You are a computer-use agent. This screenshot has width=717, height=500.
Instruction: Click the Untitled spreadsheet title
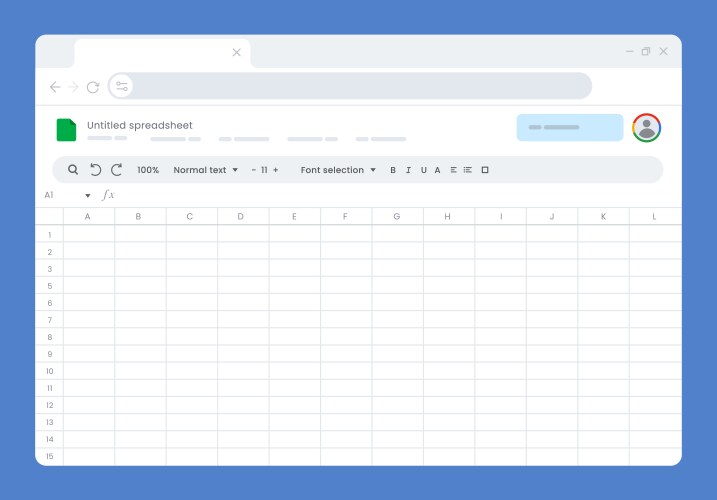[x=140, y=125]
